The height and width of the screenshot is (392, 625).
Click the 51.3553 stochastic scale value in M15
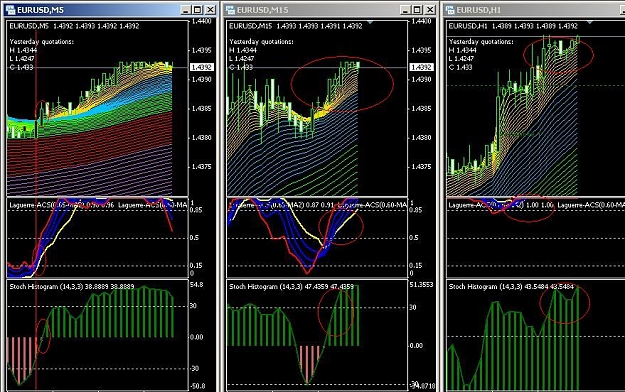pyautogui.click(x=421, y=285)
